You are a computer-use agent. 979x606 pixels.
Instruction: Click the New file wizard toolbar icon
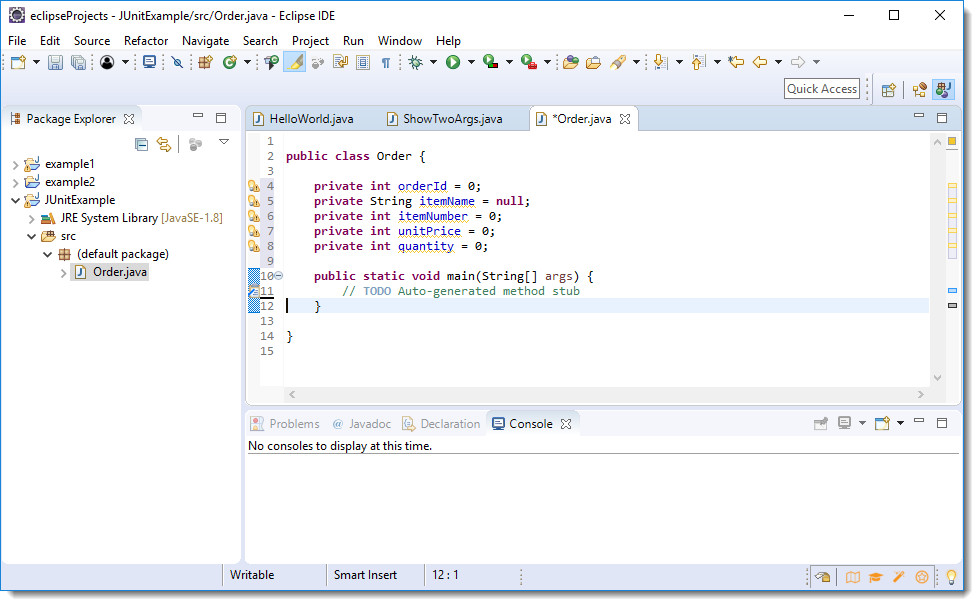tap(18, 62)
